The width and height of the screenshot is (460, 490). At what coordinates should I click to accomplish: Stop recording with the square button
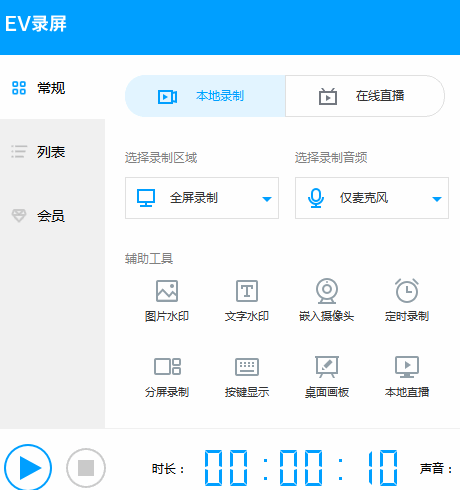[86, 468]
